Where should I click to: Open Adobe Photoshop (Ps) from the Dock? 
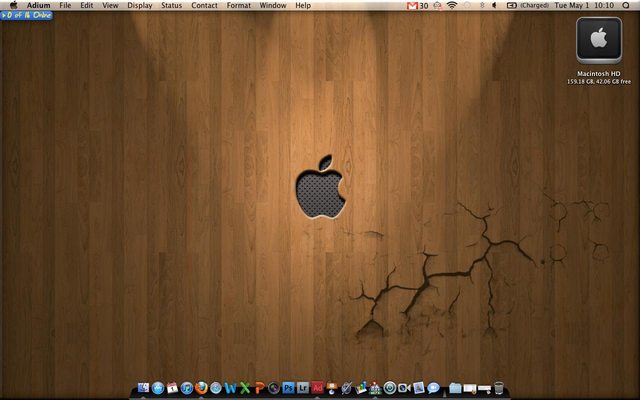289,387
